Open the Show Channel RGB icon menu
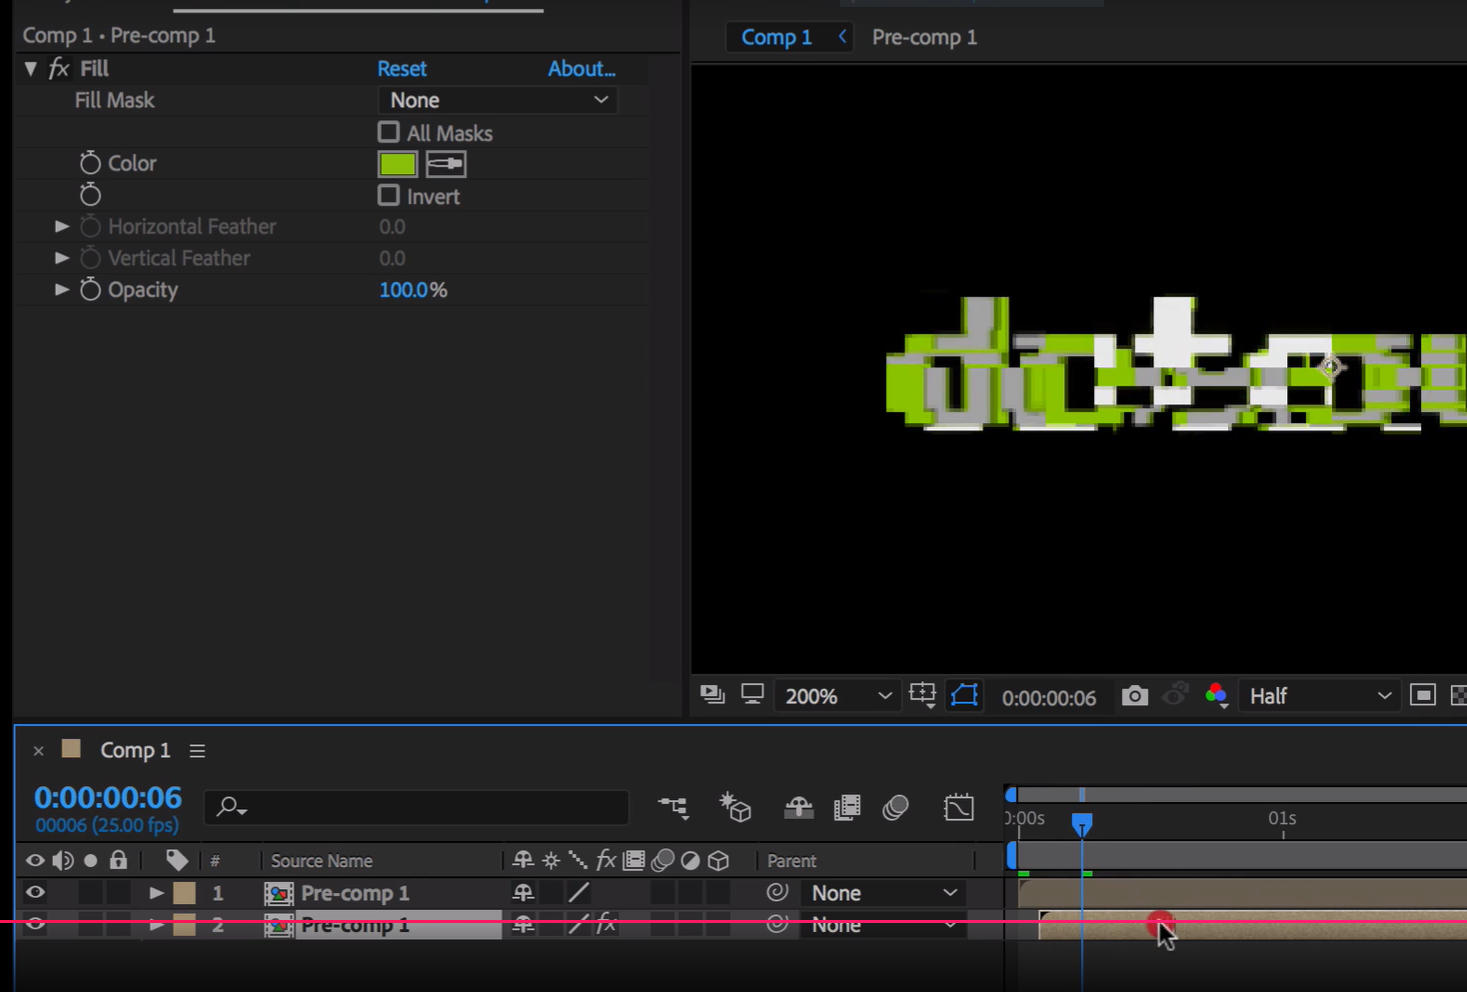The image size is (1467, 992). point(1216,695)
